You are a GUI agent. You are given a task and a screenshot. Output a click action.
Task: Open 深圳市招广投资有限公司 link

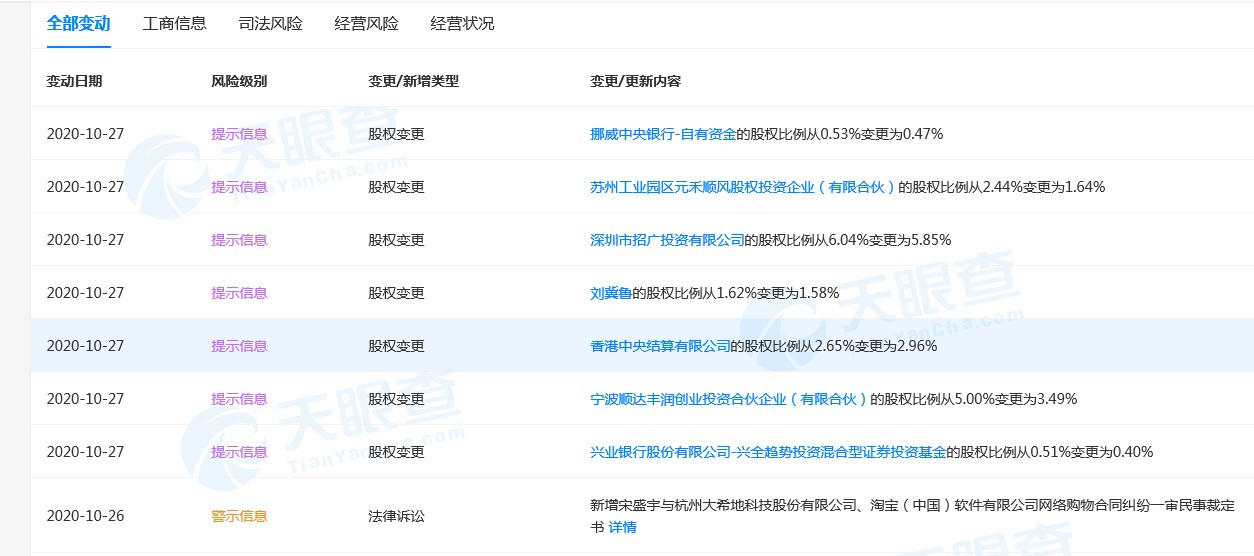point(667,239)
